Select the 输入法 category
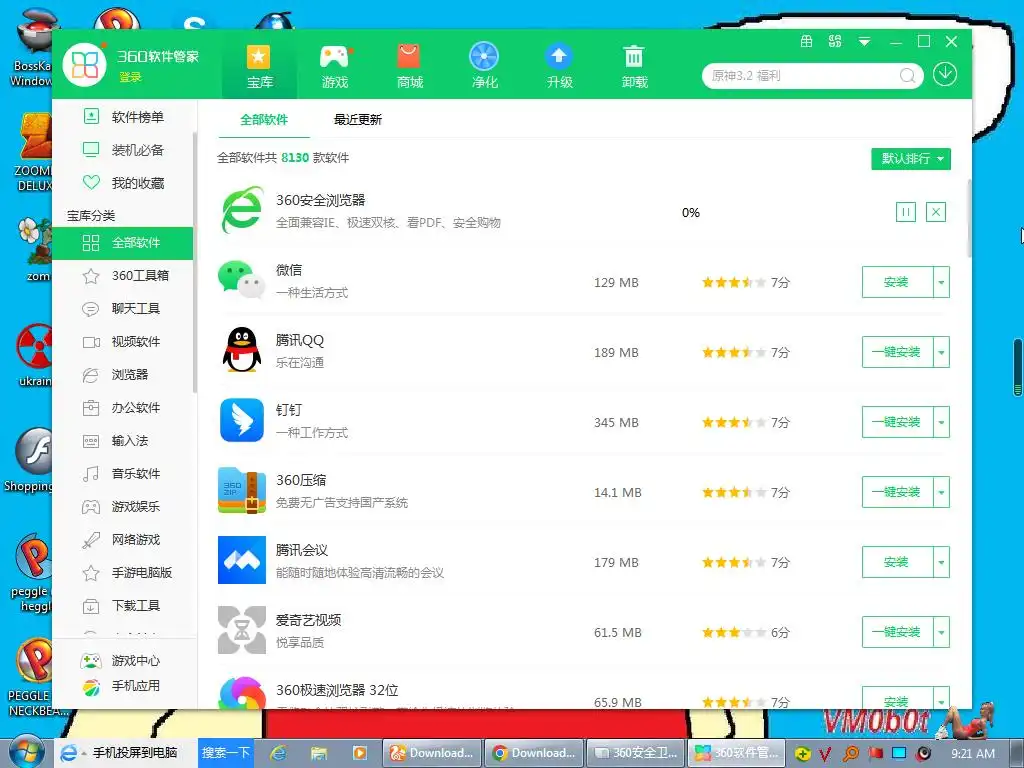This screenshot has height=768, width=1024. pos(123,441)
